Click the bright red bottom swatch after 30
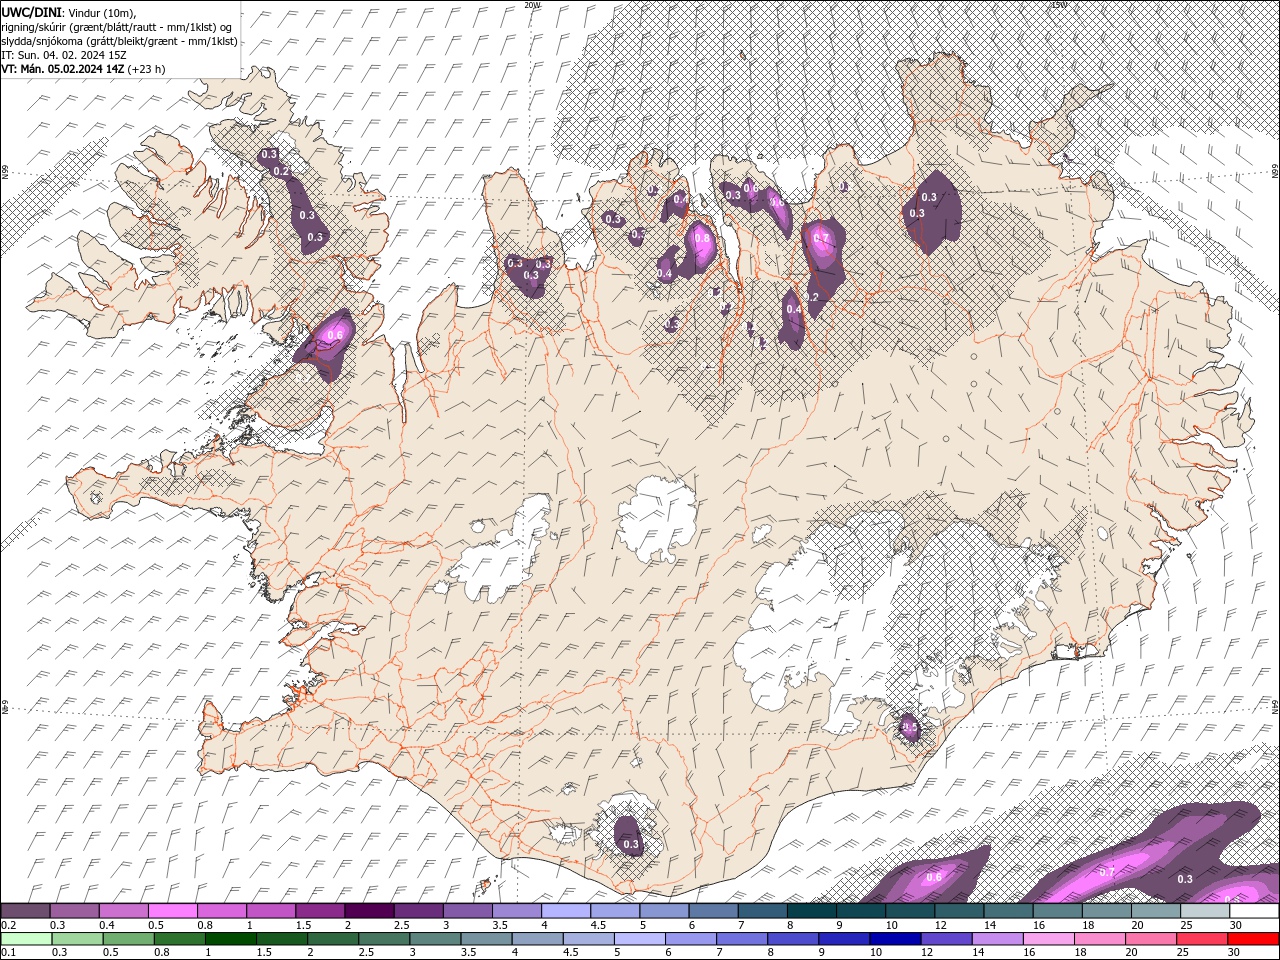The width and height of the screenshot is (1280, 960). coord(1252,939)
